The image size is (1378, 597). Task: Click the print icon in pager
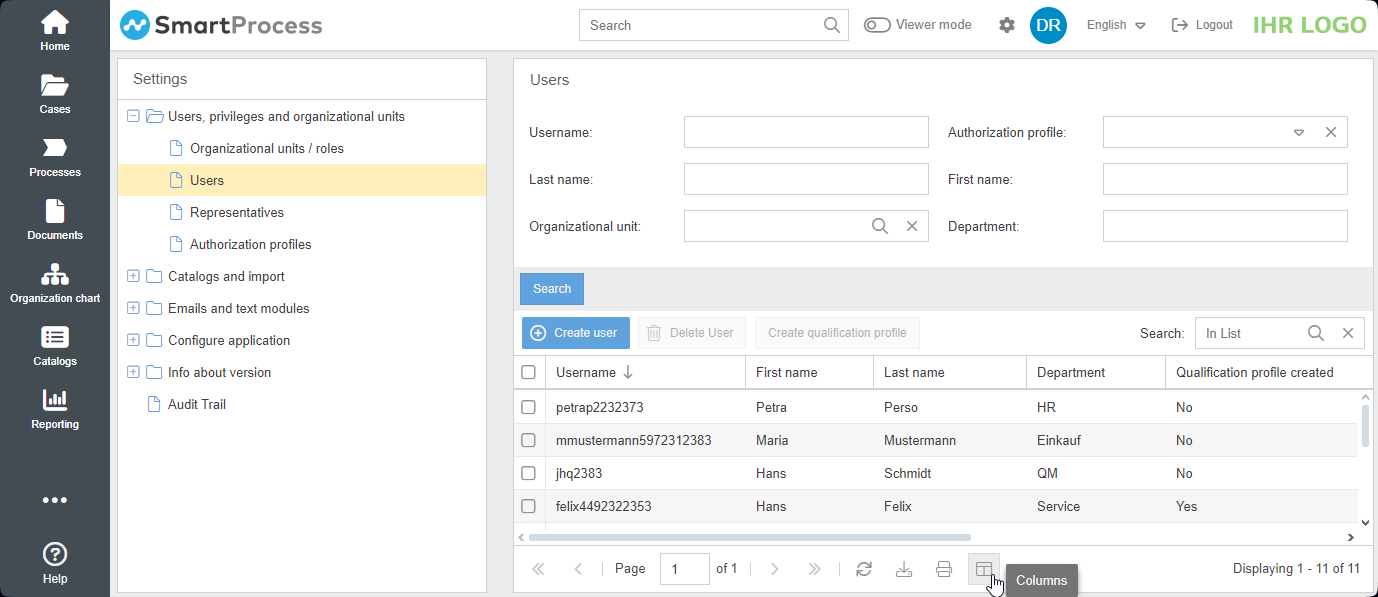pyautogui.click(x=944, y=569)
